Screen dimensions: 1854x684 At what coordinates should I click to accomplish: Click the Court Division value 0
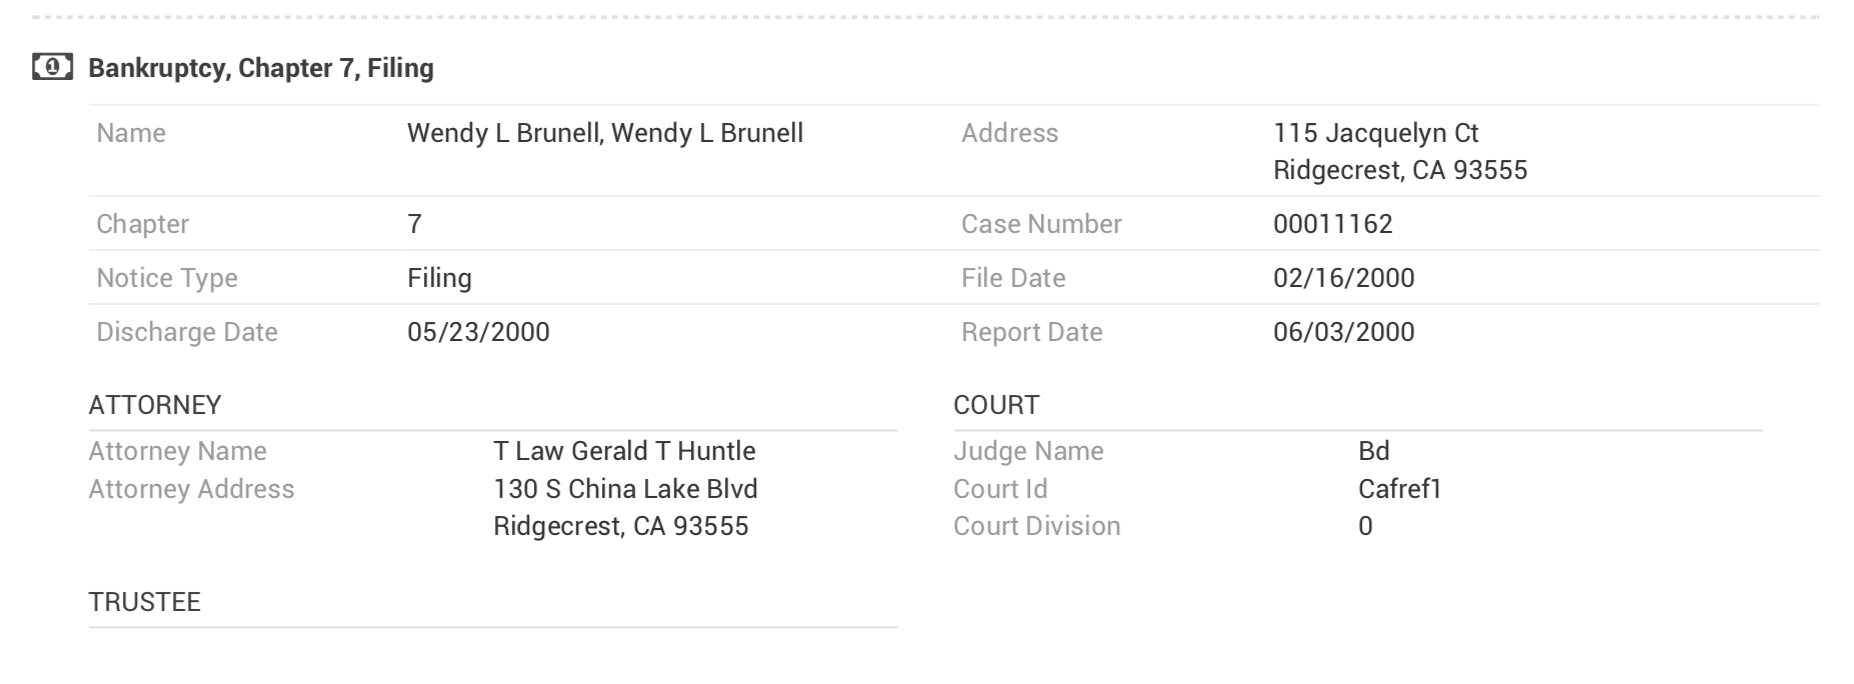(1365, 526)
